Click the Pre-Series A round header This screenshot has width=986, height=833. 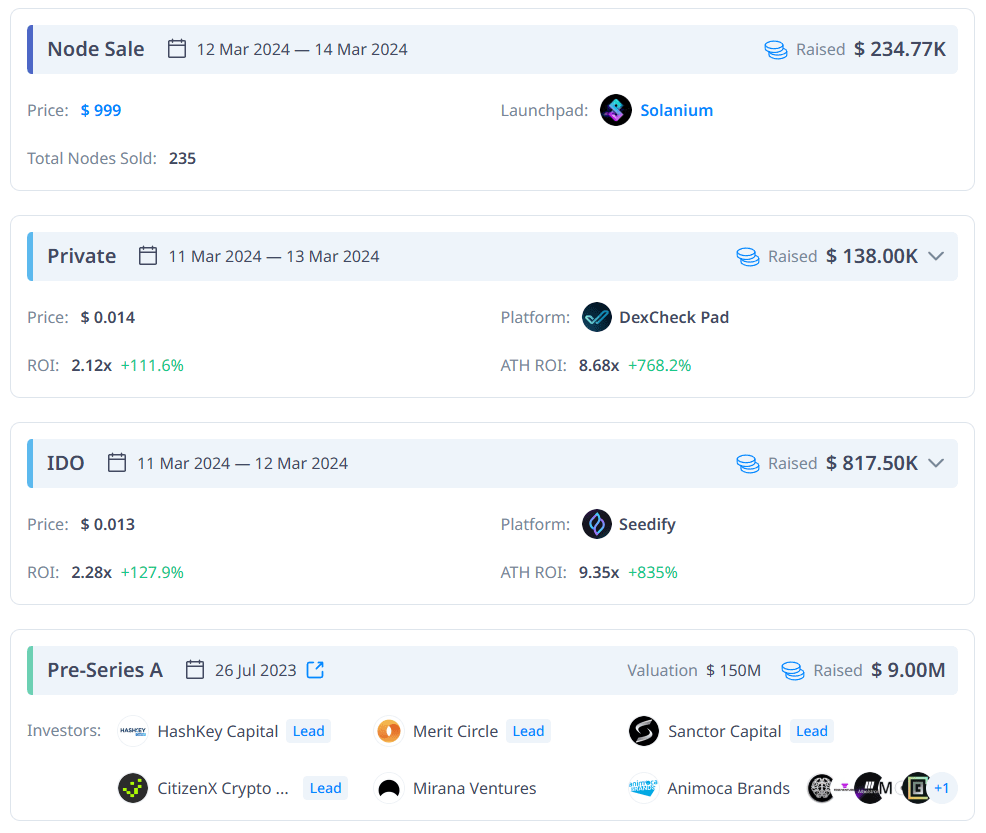point(105,670)
